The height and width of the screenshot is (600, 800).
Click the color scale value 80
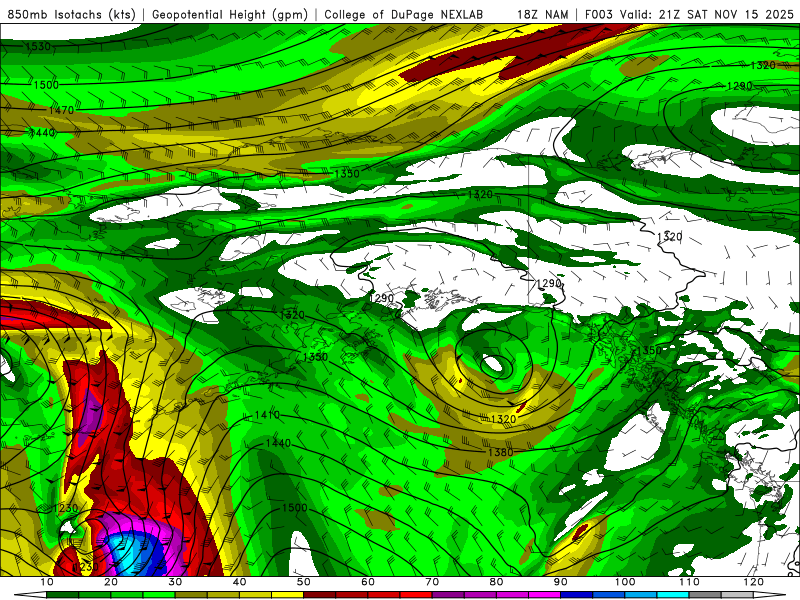[x=496, y=582]
